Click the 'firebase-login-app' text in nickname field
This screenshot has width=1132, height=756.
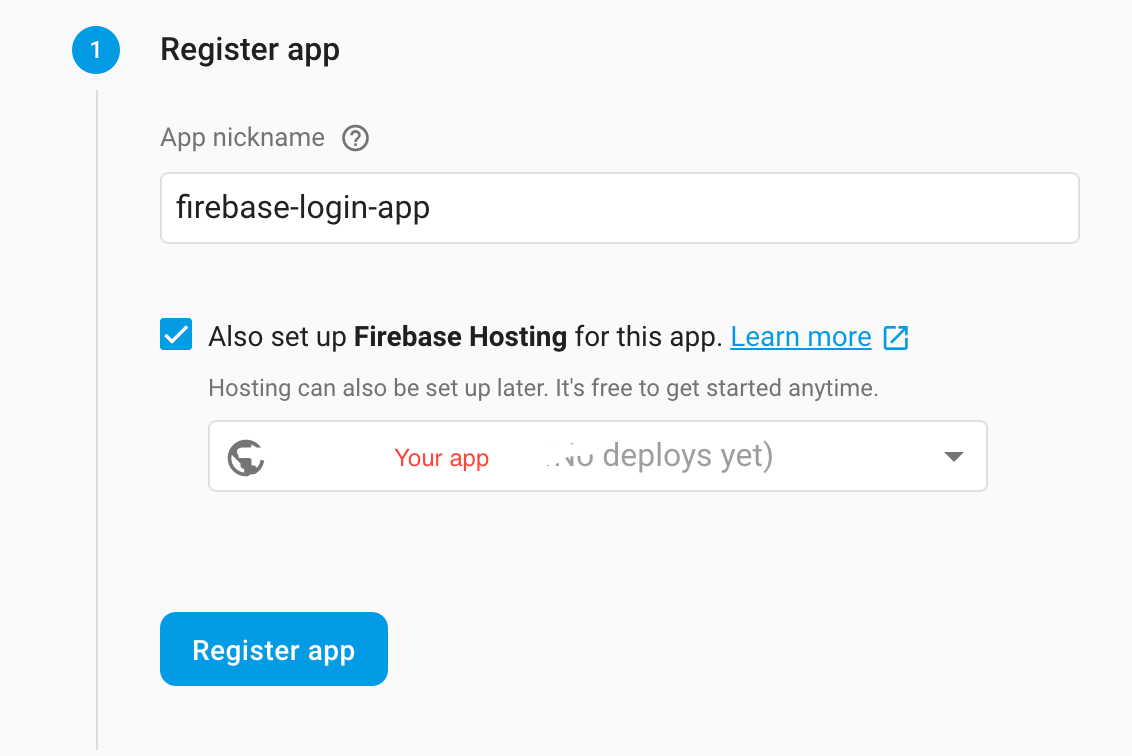coord(303,208)
